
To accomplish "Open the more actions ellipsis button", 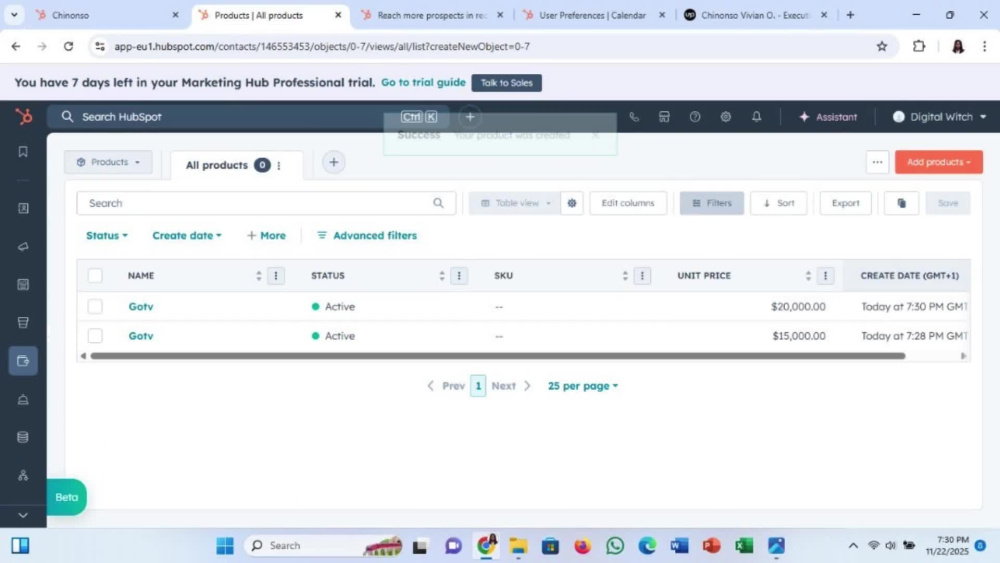I will coord(878,162).
